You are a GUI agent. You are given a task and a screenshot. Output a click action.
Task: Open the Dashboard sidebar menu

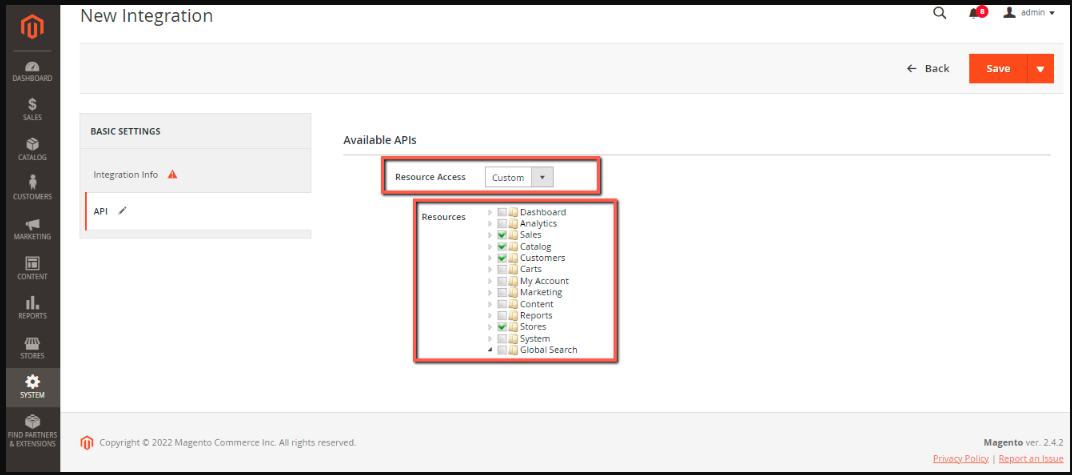point(31,72)
